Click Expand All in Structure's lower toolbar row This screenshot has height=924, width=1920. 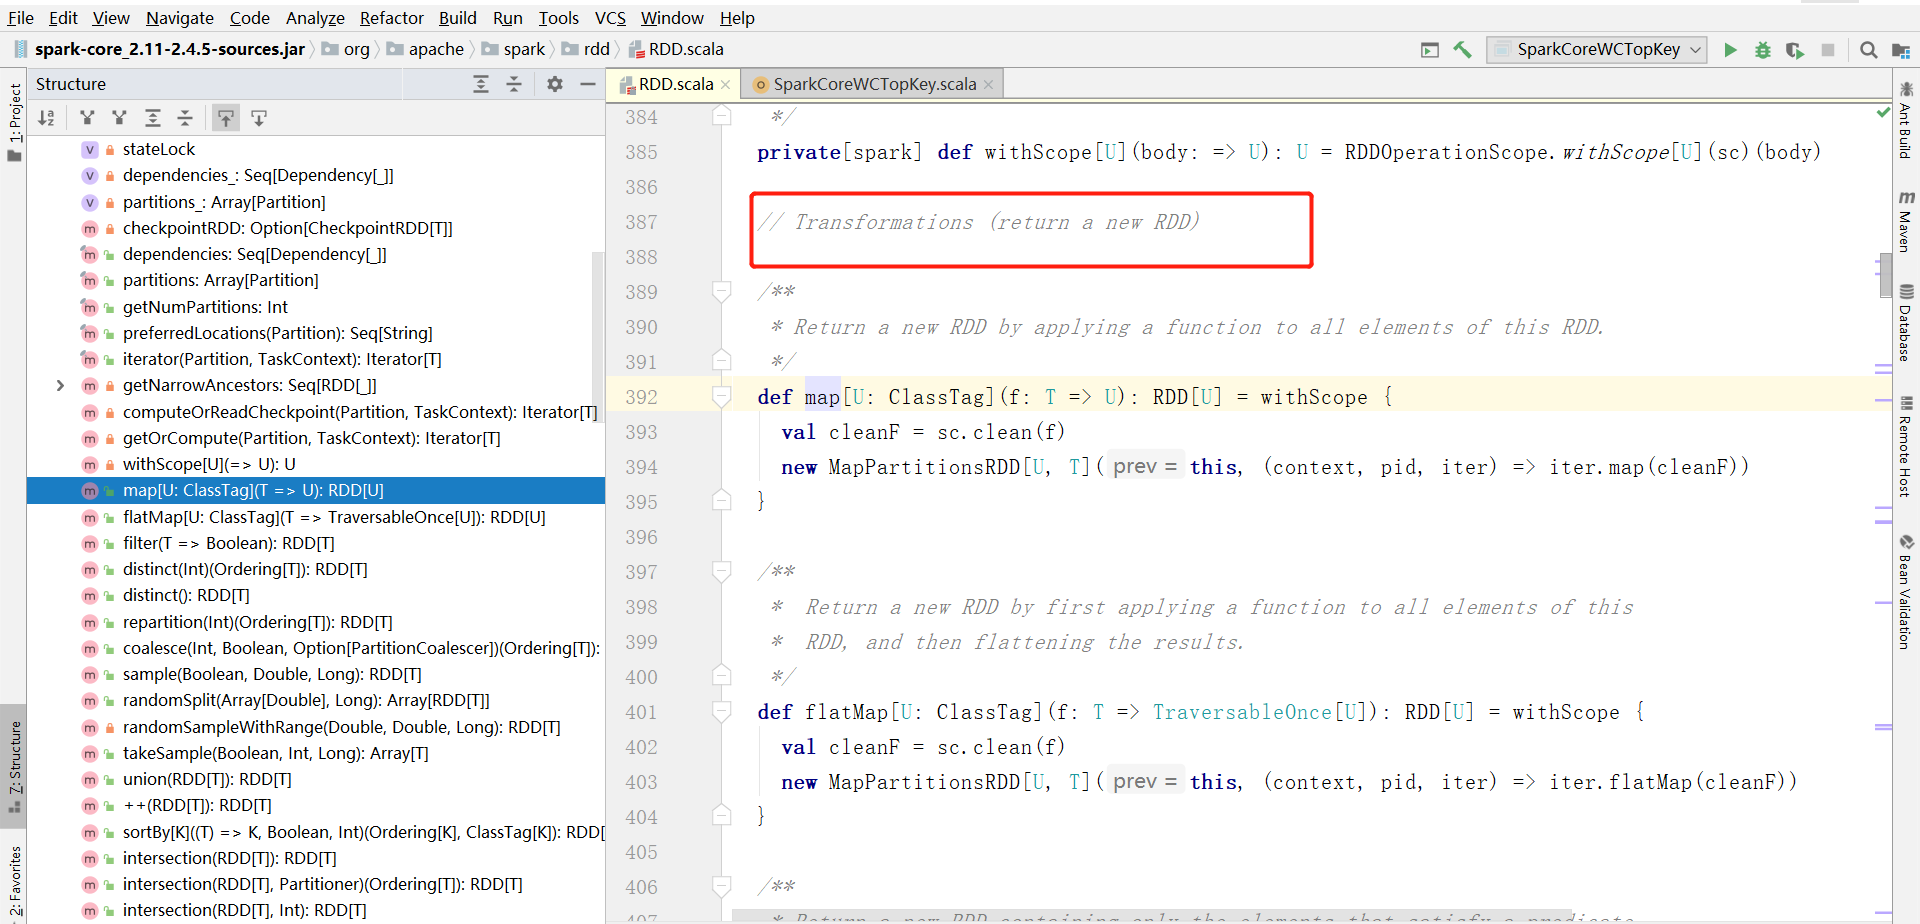pyautogui.click(x=153, y=118)
